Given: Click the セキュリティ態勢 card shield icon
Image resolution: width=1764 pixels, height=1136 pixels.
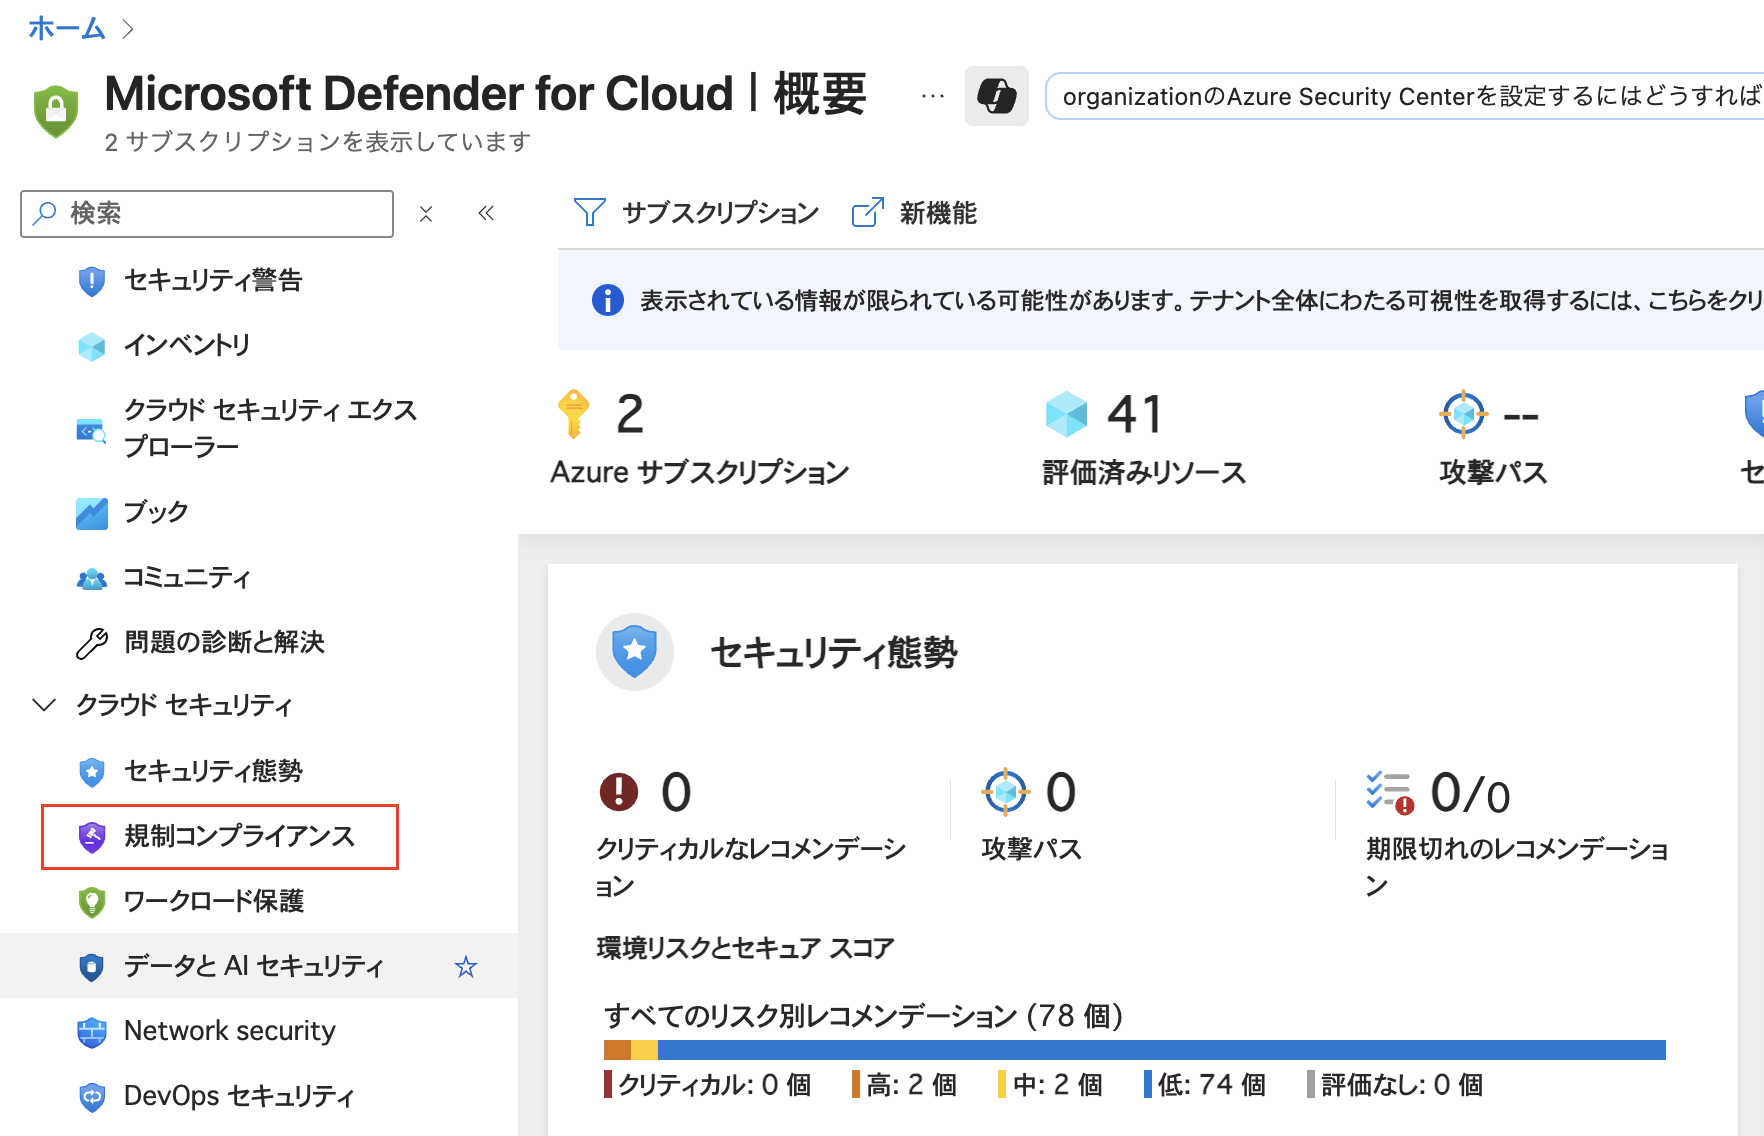Looking at the screenshot, I should 635,652.
